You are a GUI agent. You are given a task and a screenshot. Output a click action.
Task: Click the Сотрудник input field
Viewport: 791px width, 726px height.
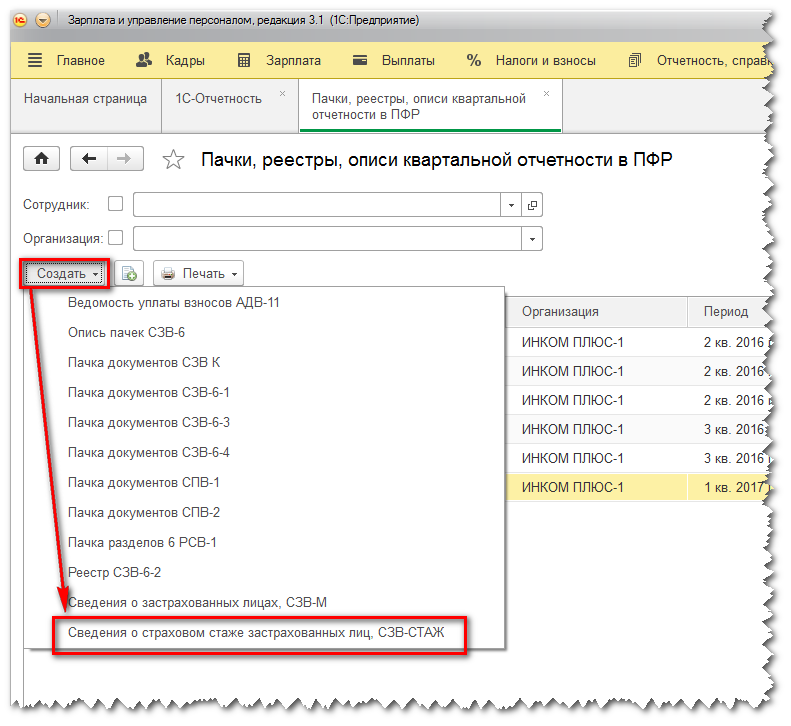(x=317, y=205)
